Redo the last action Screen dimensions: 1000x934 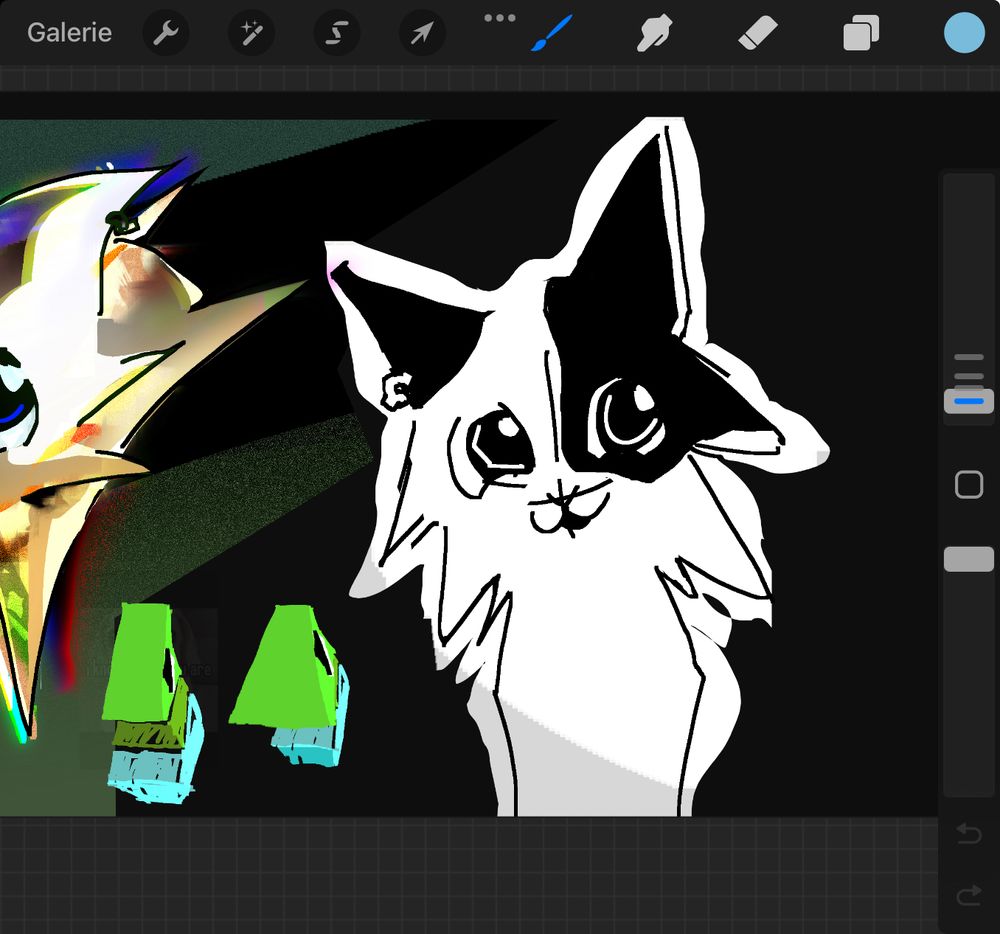tap(968, 895)
